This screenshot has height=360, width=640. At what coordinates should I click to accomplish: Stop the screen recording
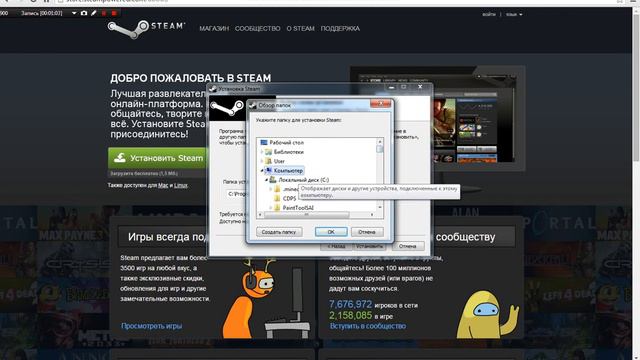point(114,13)
